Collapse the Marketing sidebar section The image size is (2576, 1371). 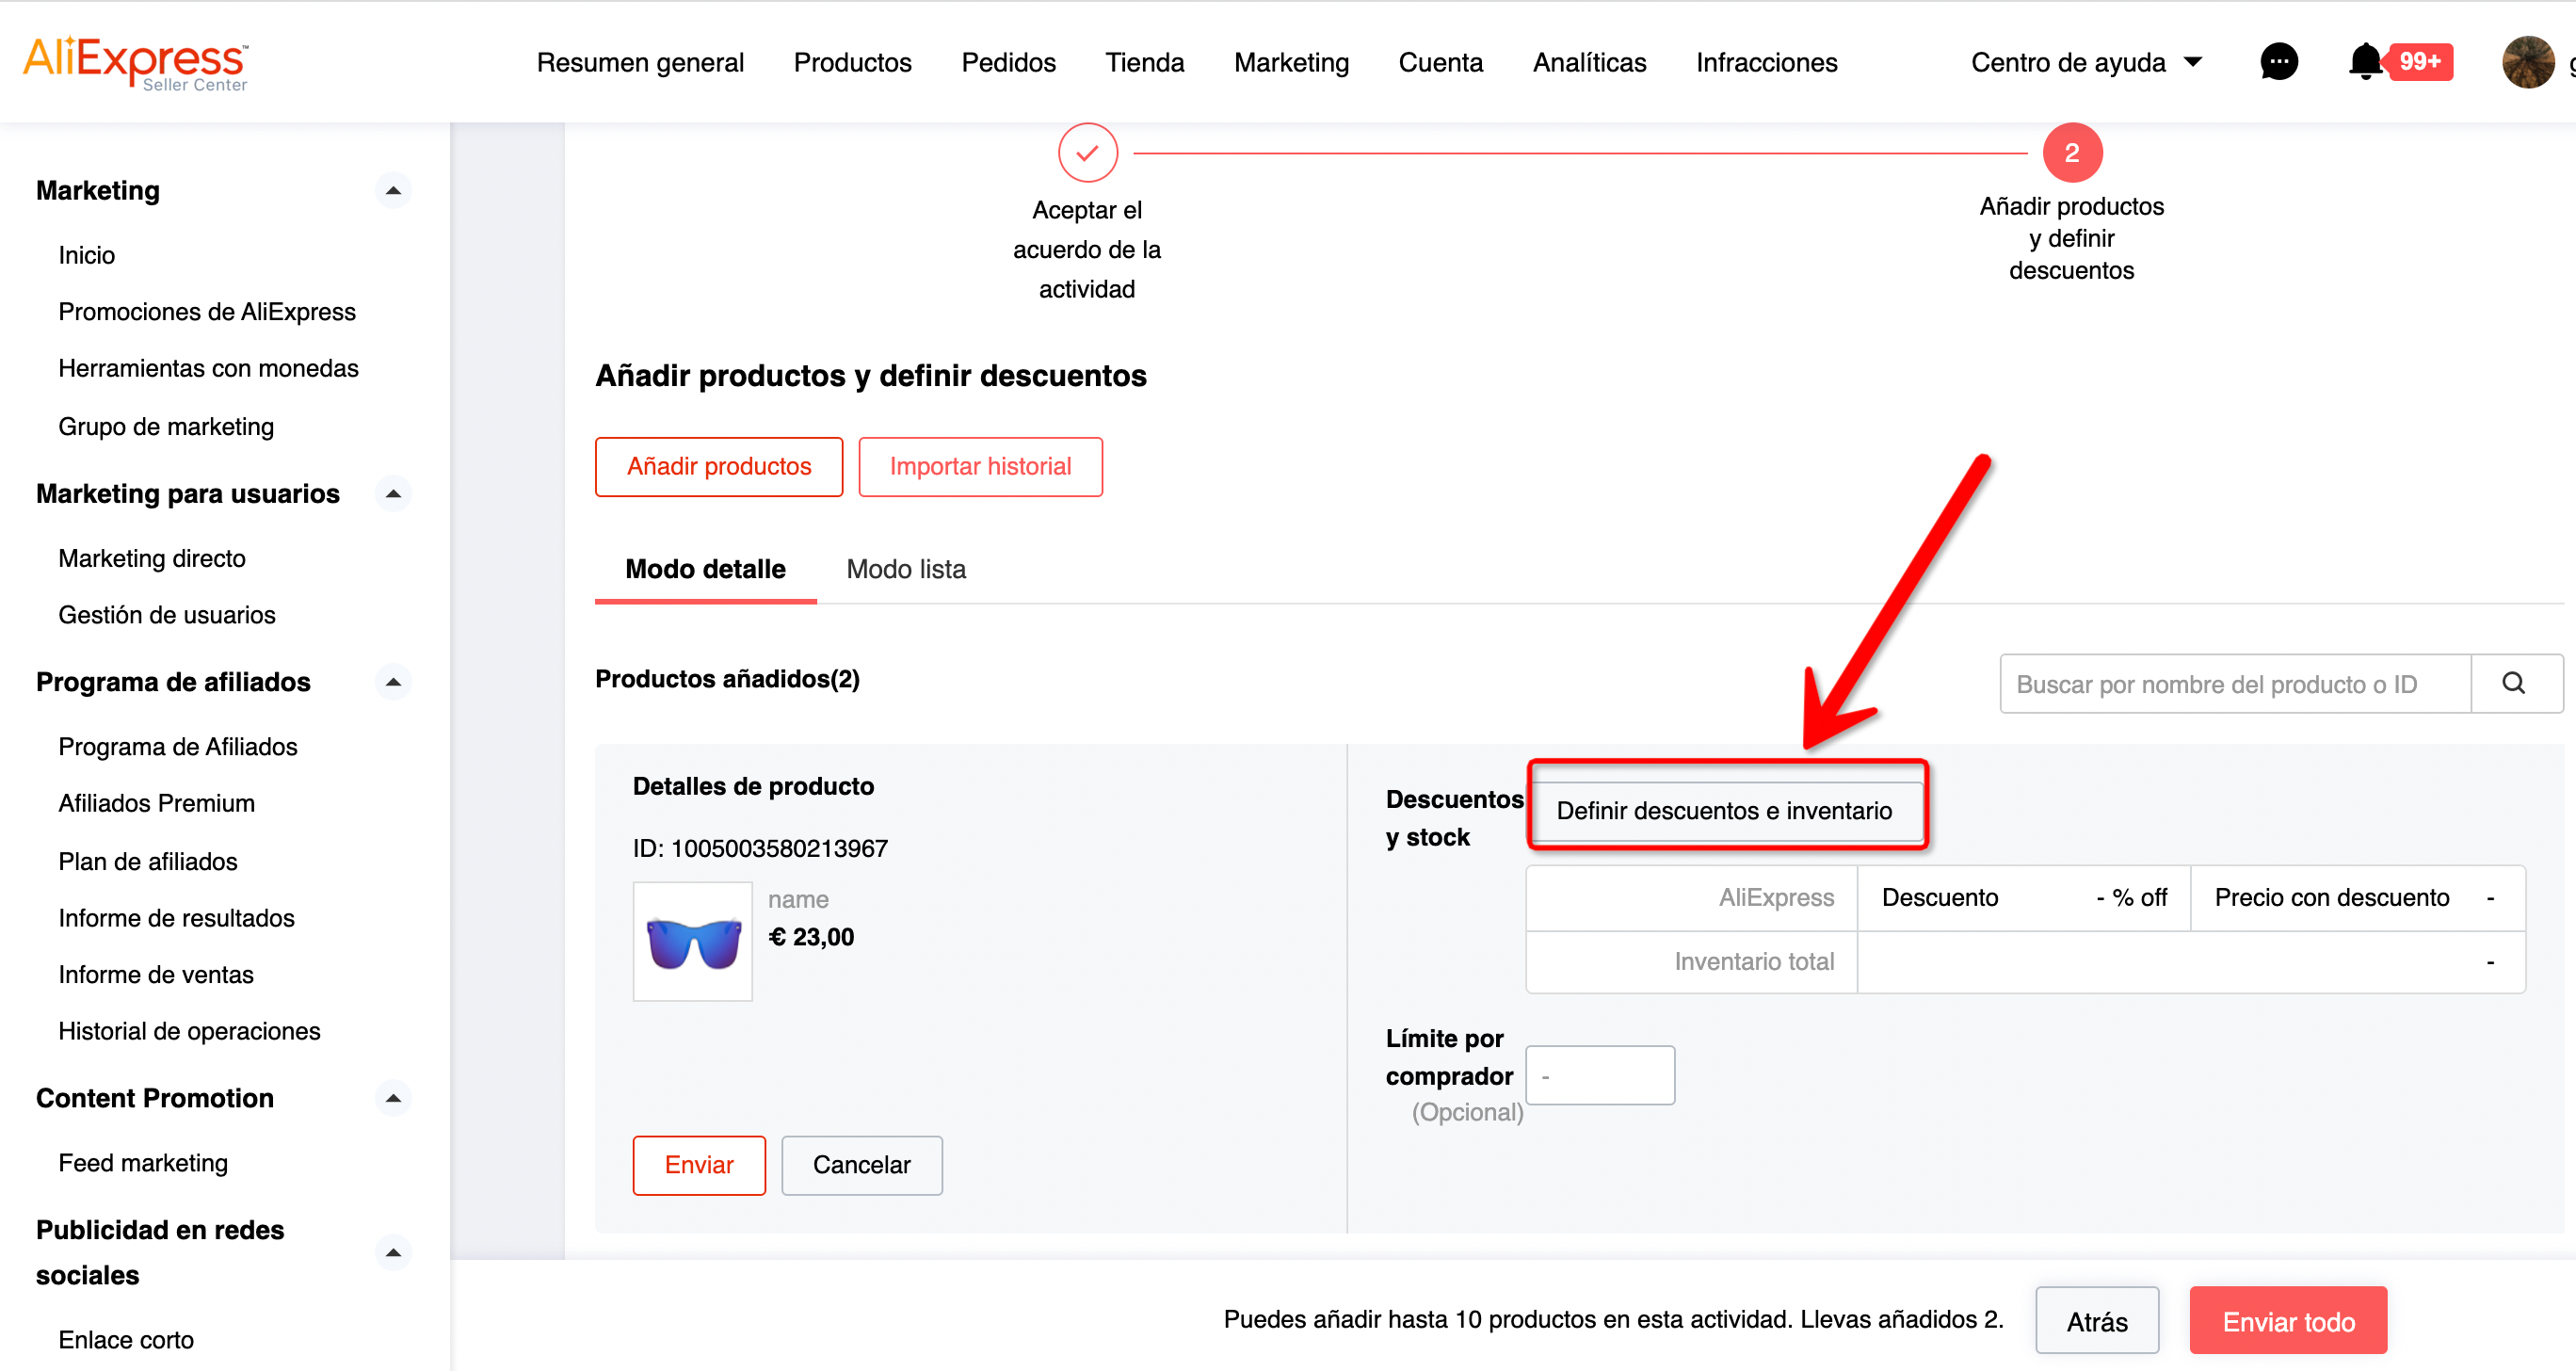point(393,190)
